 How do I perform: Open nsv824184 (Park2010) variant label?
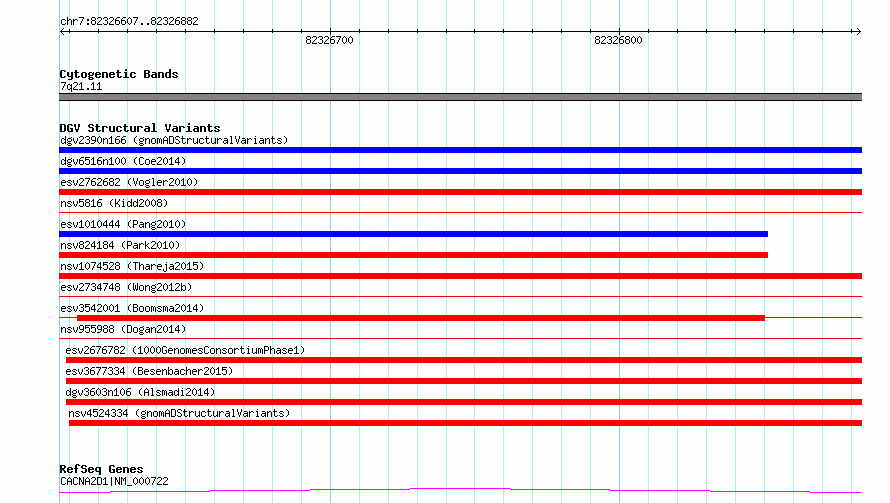(120, 245)
